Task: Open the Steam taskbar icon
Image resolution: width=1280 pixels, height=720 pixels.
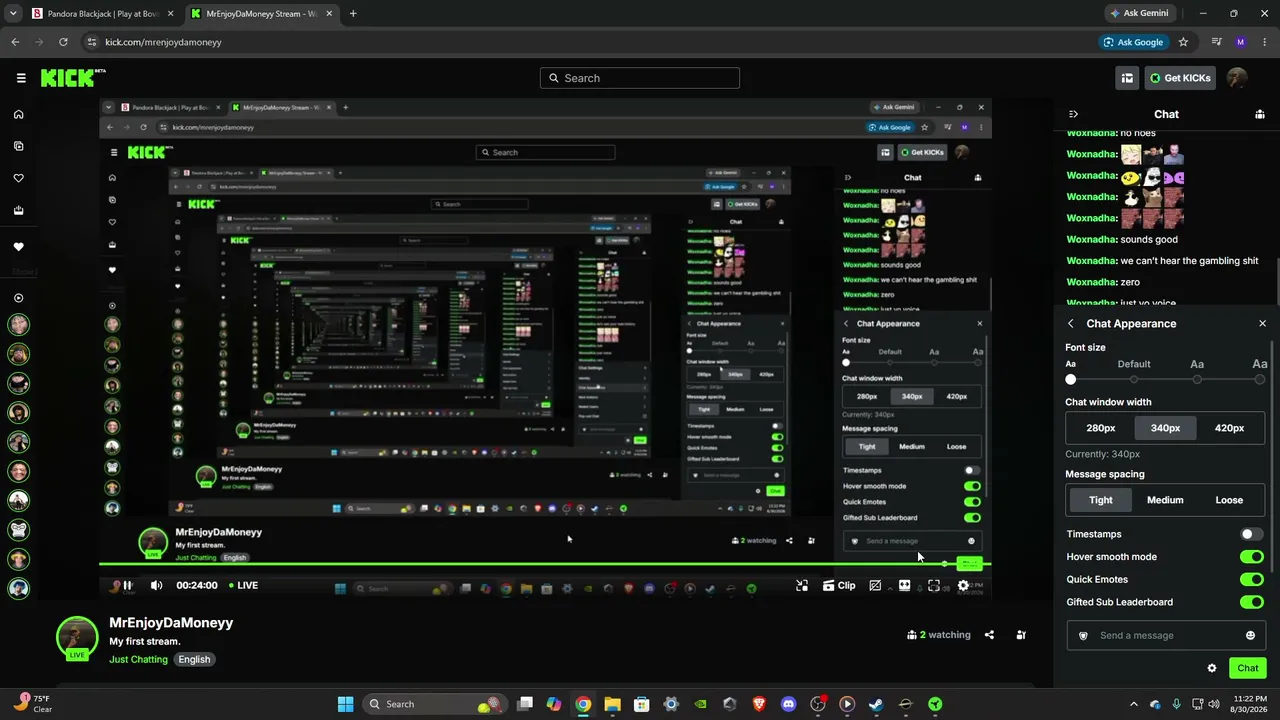Action: (876, 704)
